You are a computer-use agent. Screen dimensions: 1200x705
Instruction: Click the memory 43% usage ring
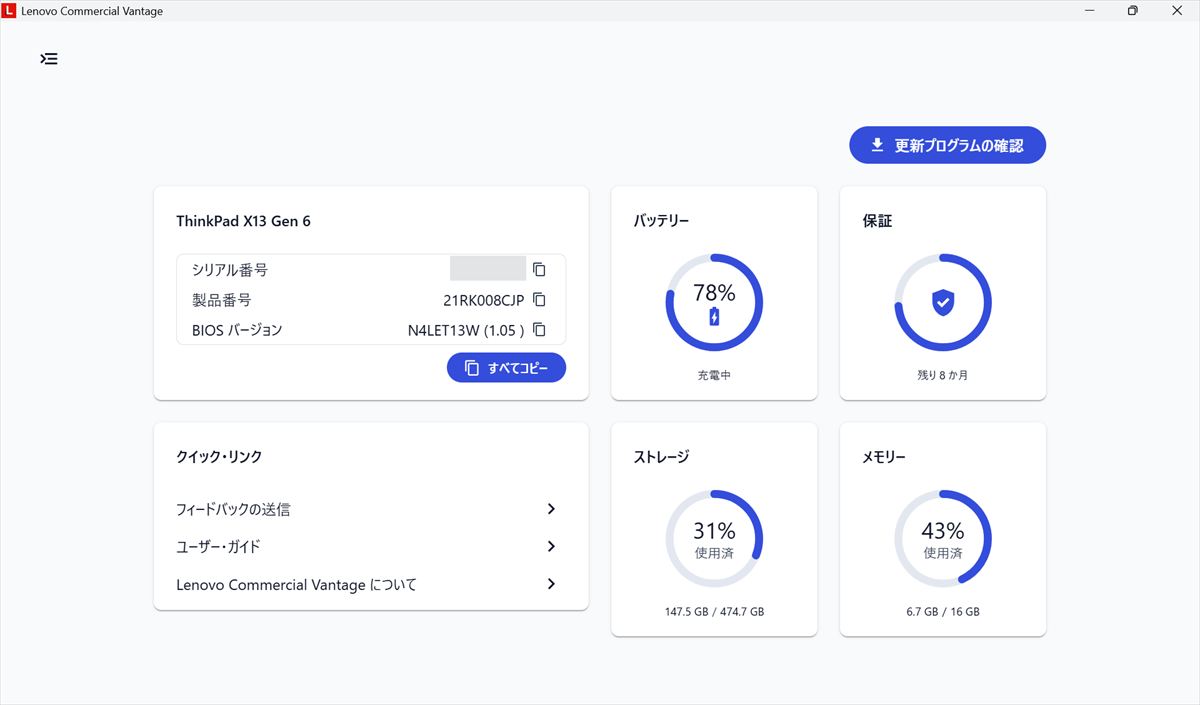tap(942, 538)
